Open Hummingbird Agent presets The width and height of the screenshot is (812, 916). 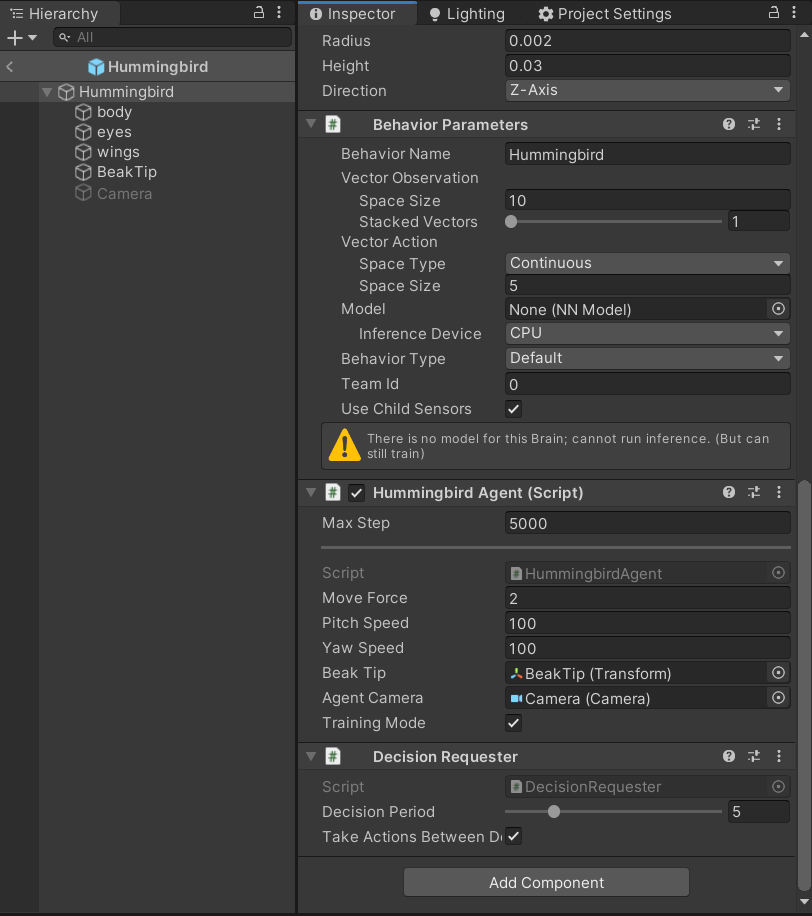tap(754, 492)
